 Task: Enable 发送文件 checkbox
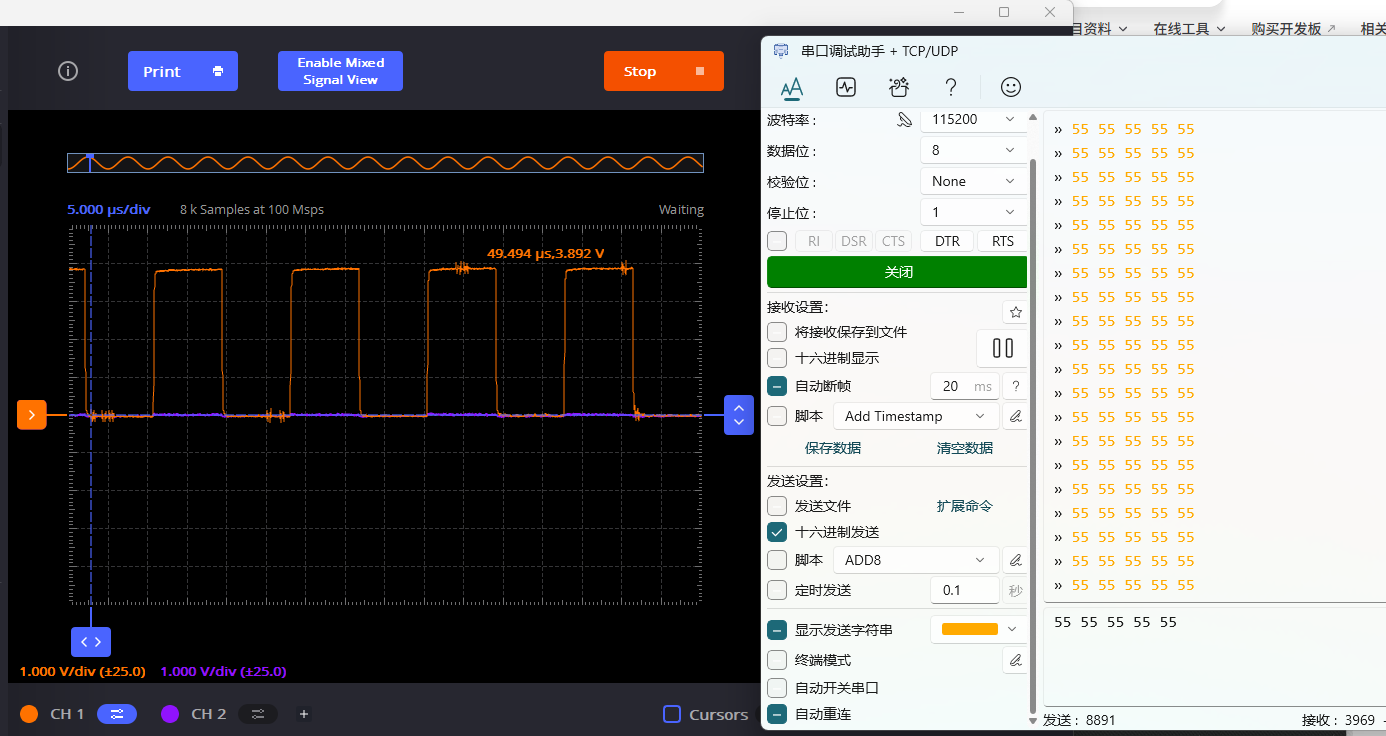777,506
